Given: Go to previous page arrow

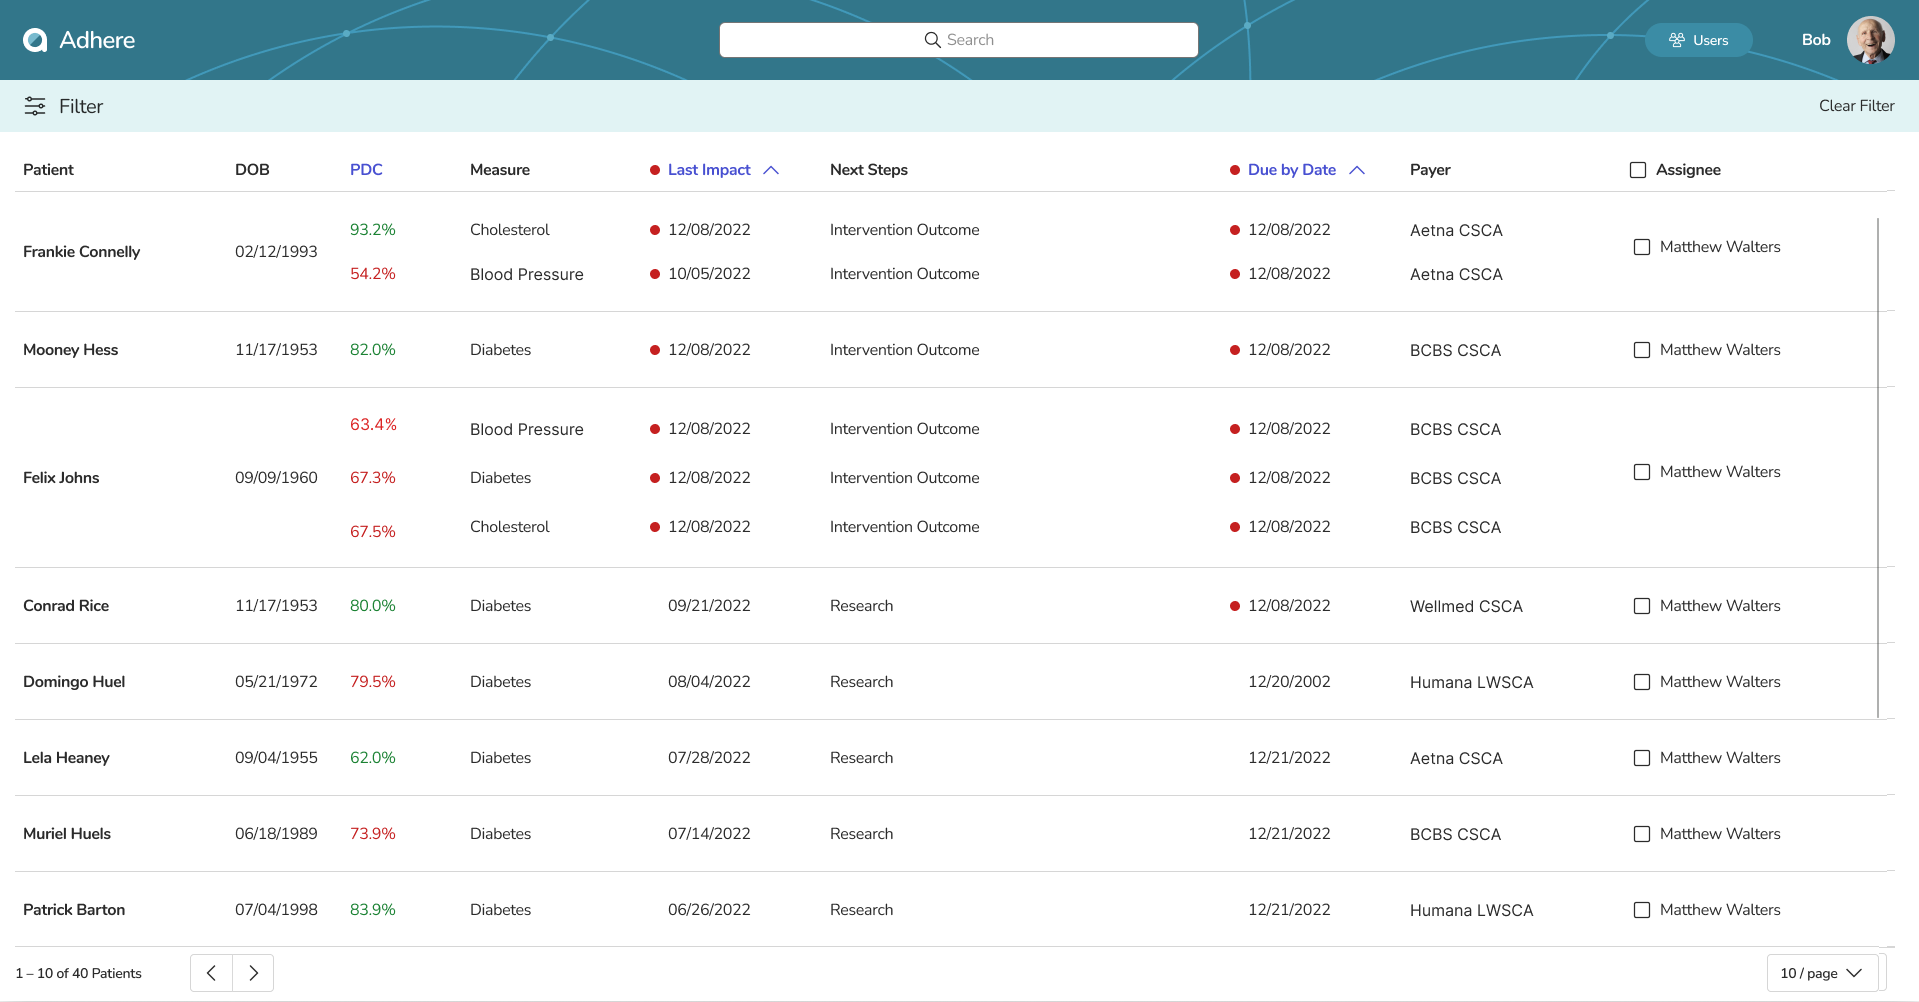Looking at the screenshot, I should pos(211,973).
